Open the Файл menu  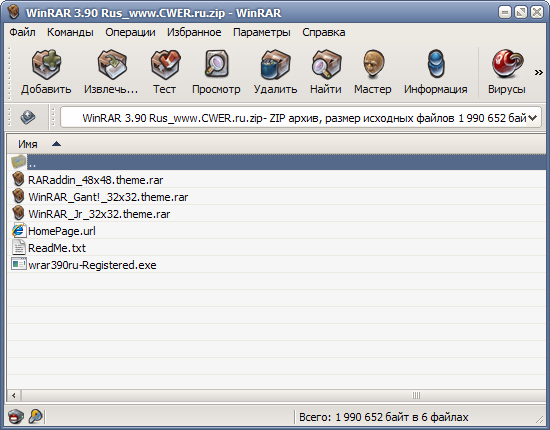[x=22, y=32]
